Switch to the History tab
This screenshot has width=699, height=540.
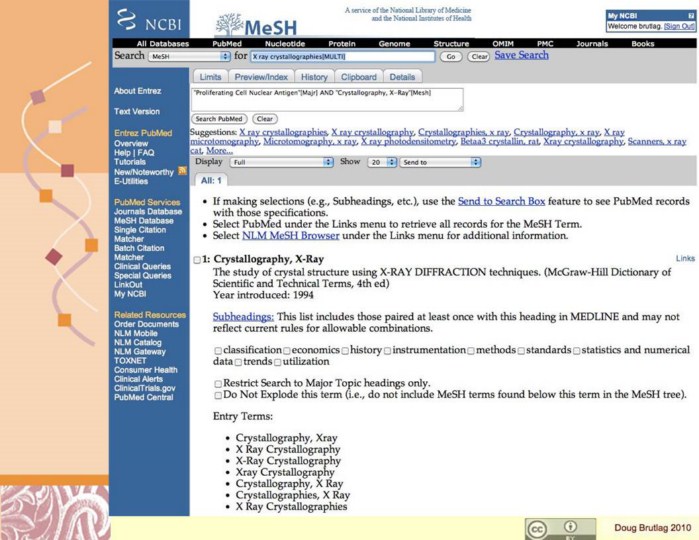[314, 77]
